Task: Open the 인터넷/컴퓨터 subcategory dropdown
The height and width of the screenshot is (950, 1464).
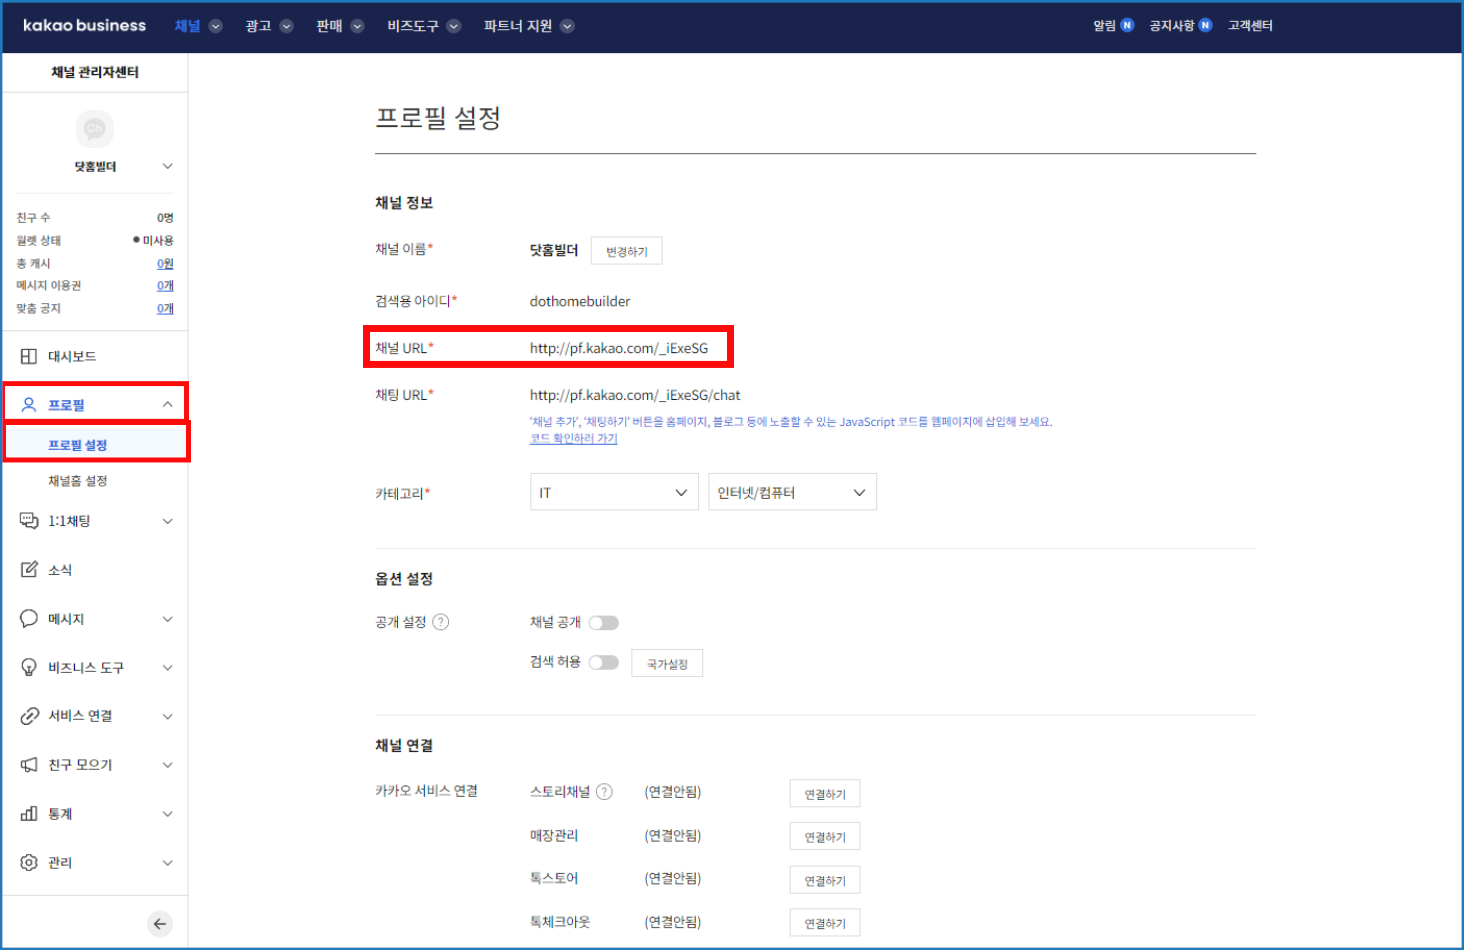Action: pyautogui.click(x=791, y=492)
